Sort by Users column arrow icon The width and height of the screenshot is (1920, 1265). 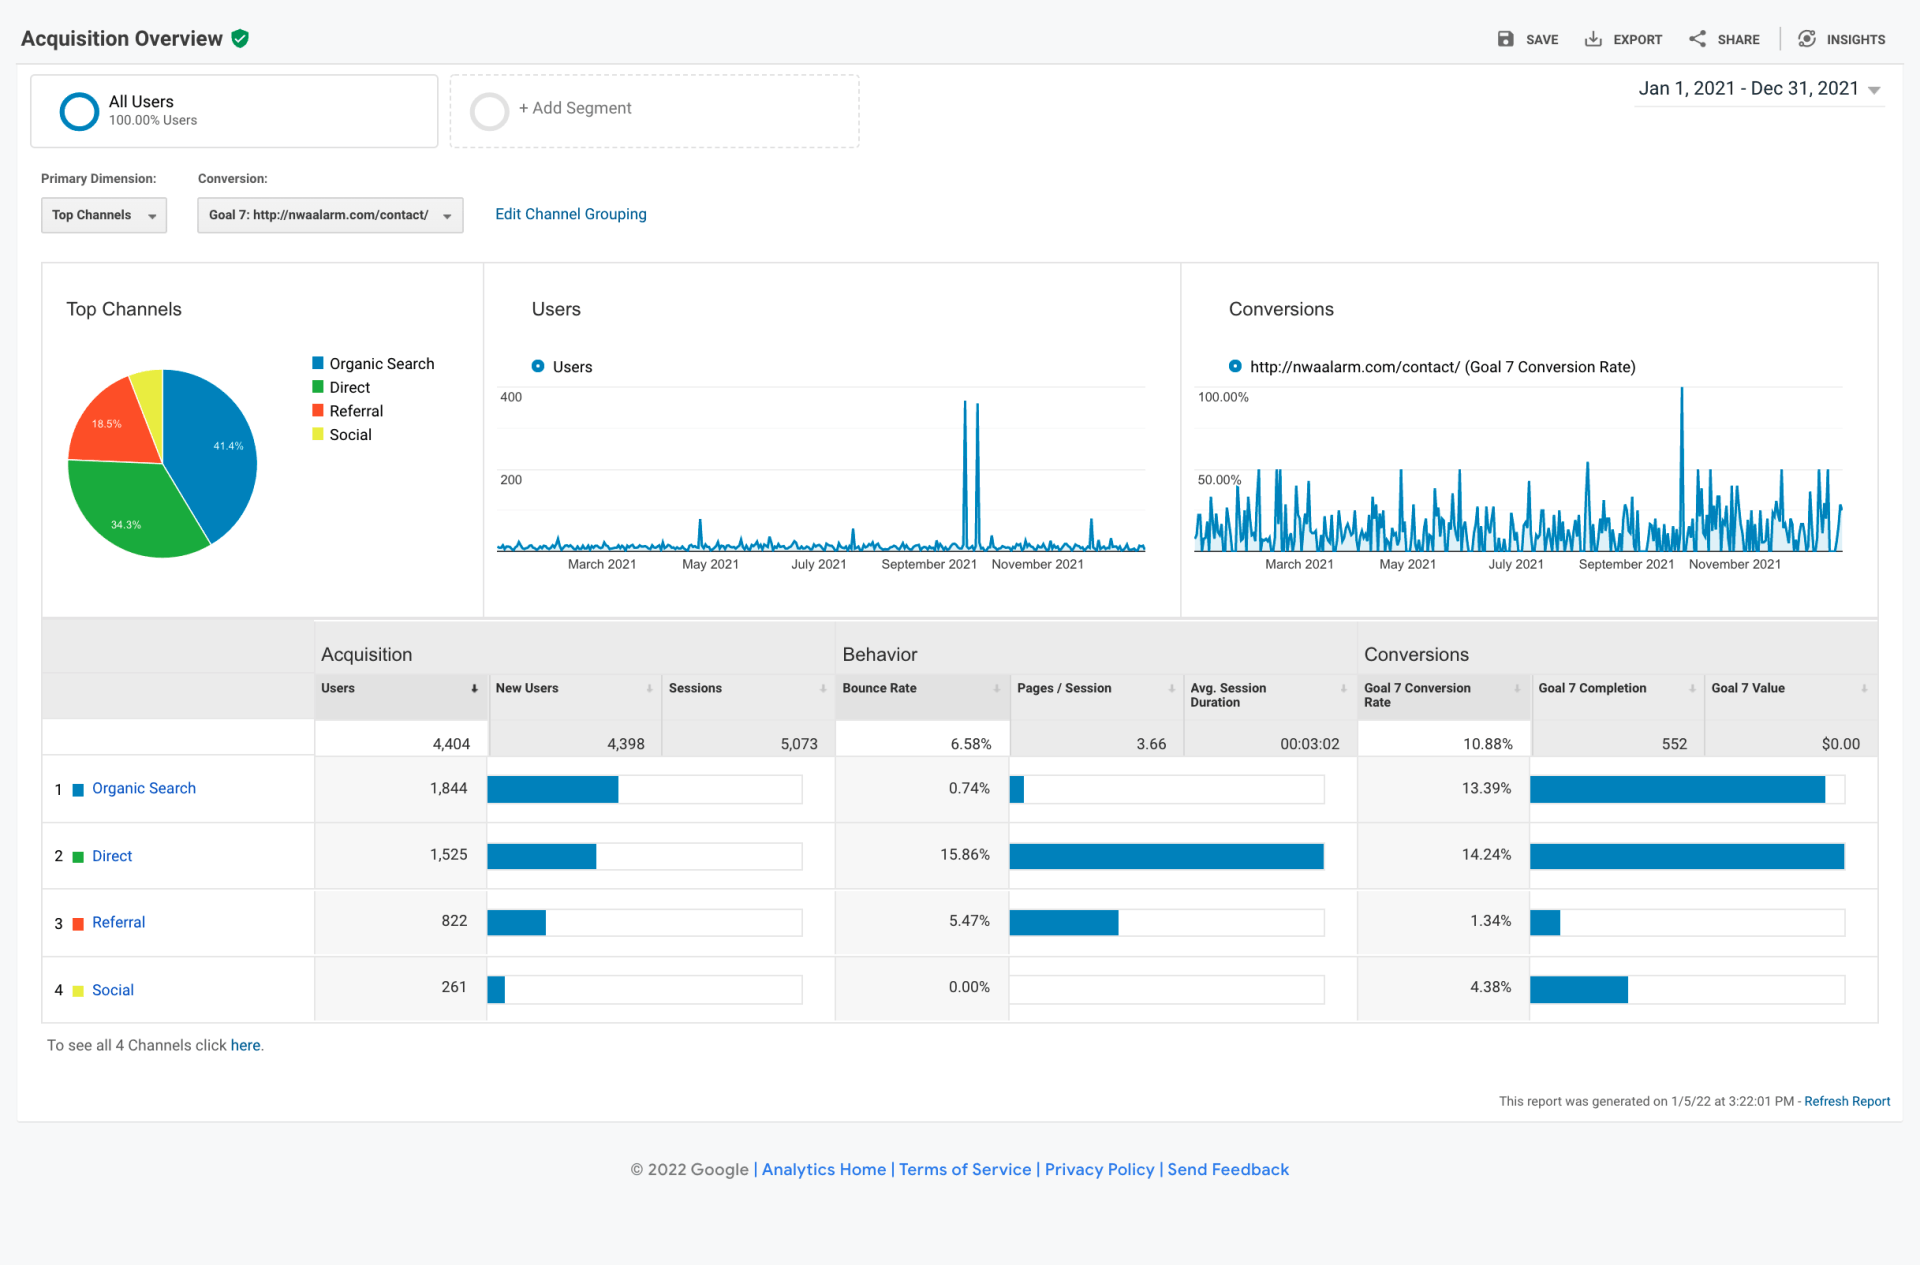click(x=474, y=689)
